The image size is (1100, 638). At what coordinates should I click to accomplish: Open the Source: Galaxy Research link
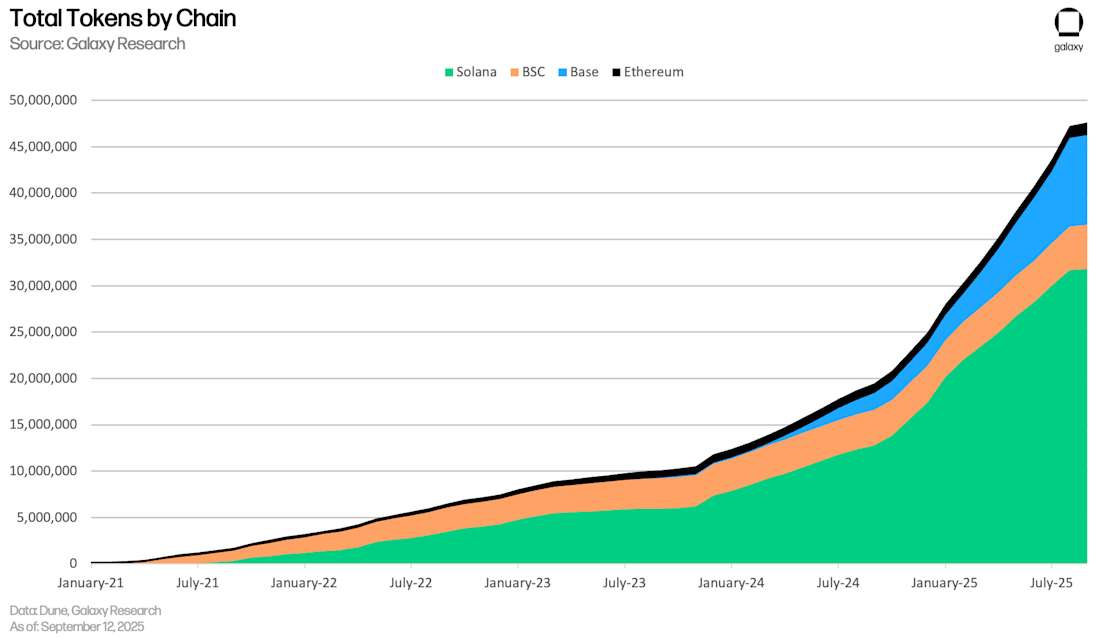[96, 43]
